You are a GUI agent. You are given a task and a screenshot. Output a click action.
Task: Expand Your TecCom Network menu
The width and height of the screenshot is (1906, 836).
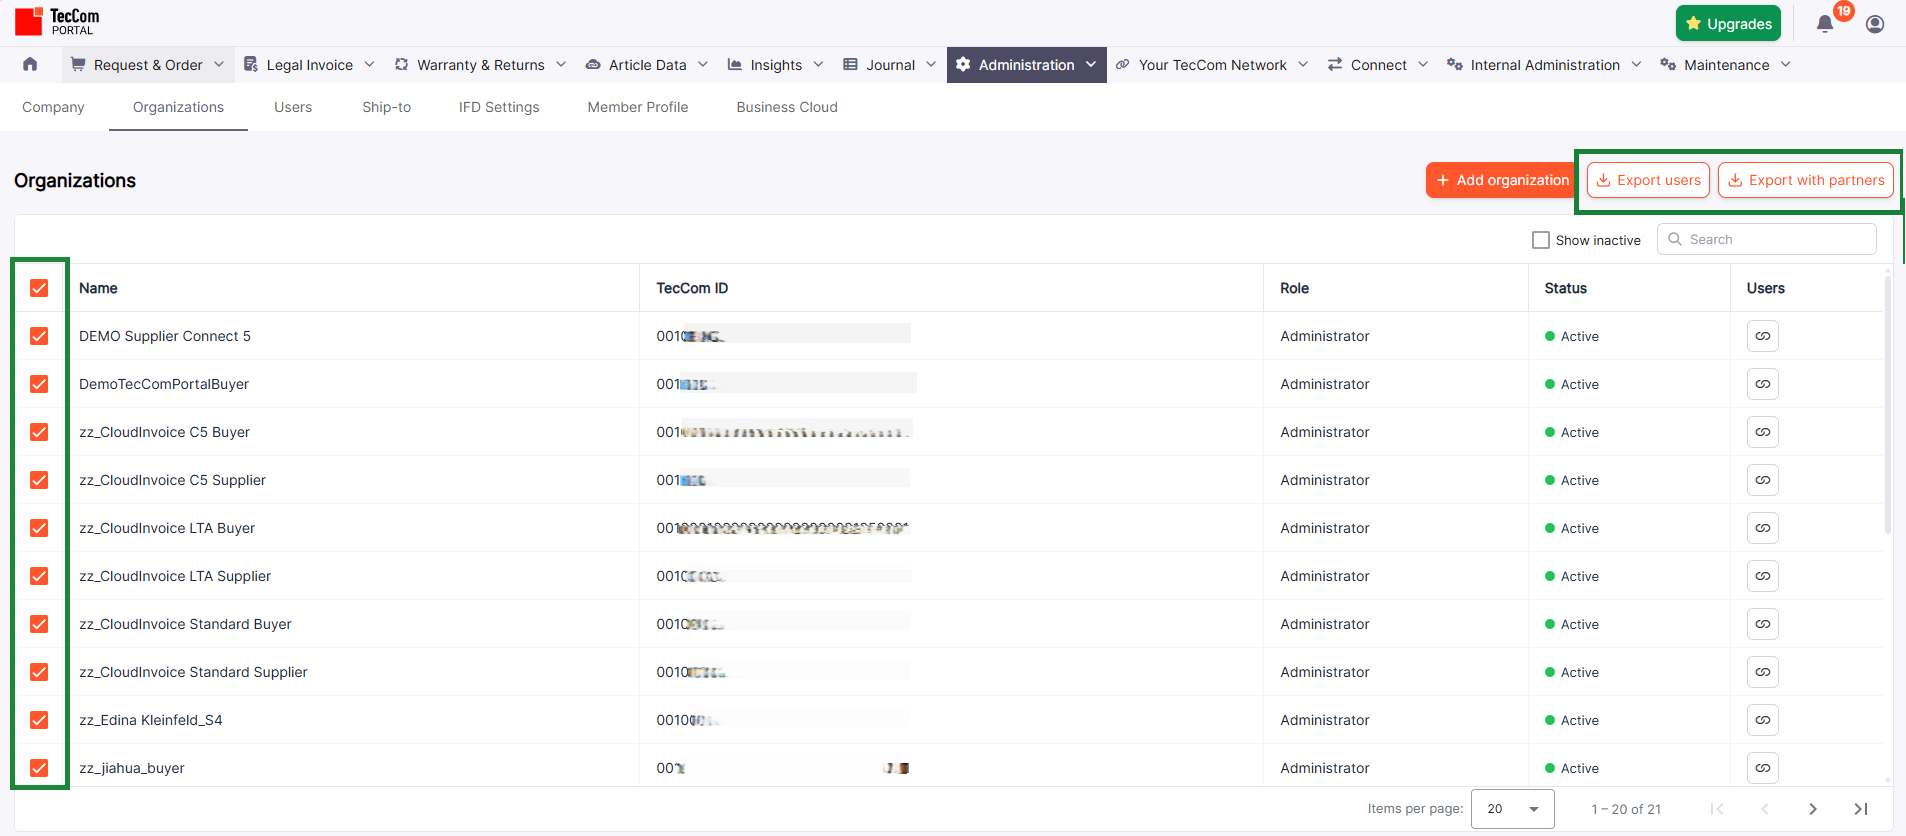coord(1212,65)
